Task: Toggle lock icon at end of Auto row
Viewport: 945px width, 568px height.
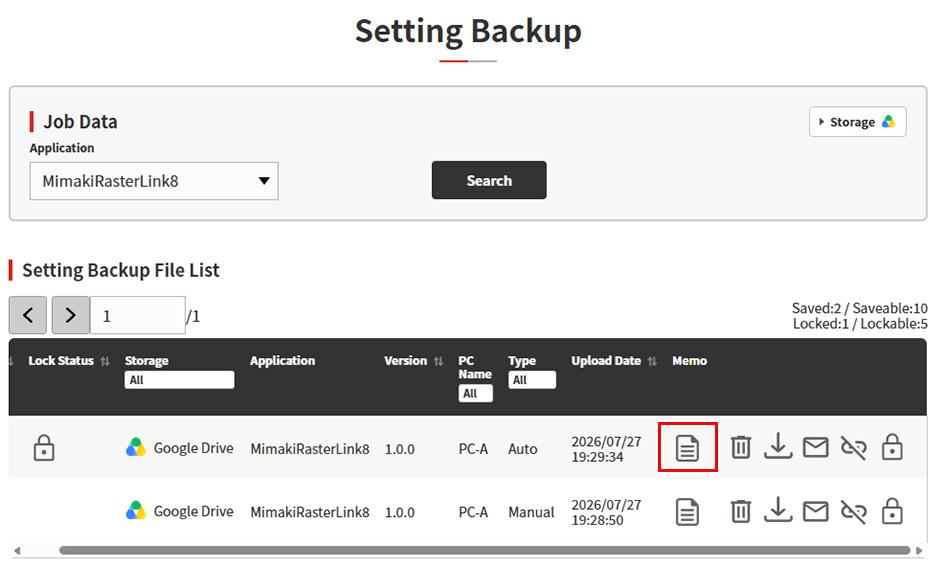Action: 892,447
